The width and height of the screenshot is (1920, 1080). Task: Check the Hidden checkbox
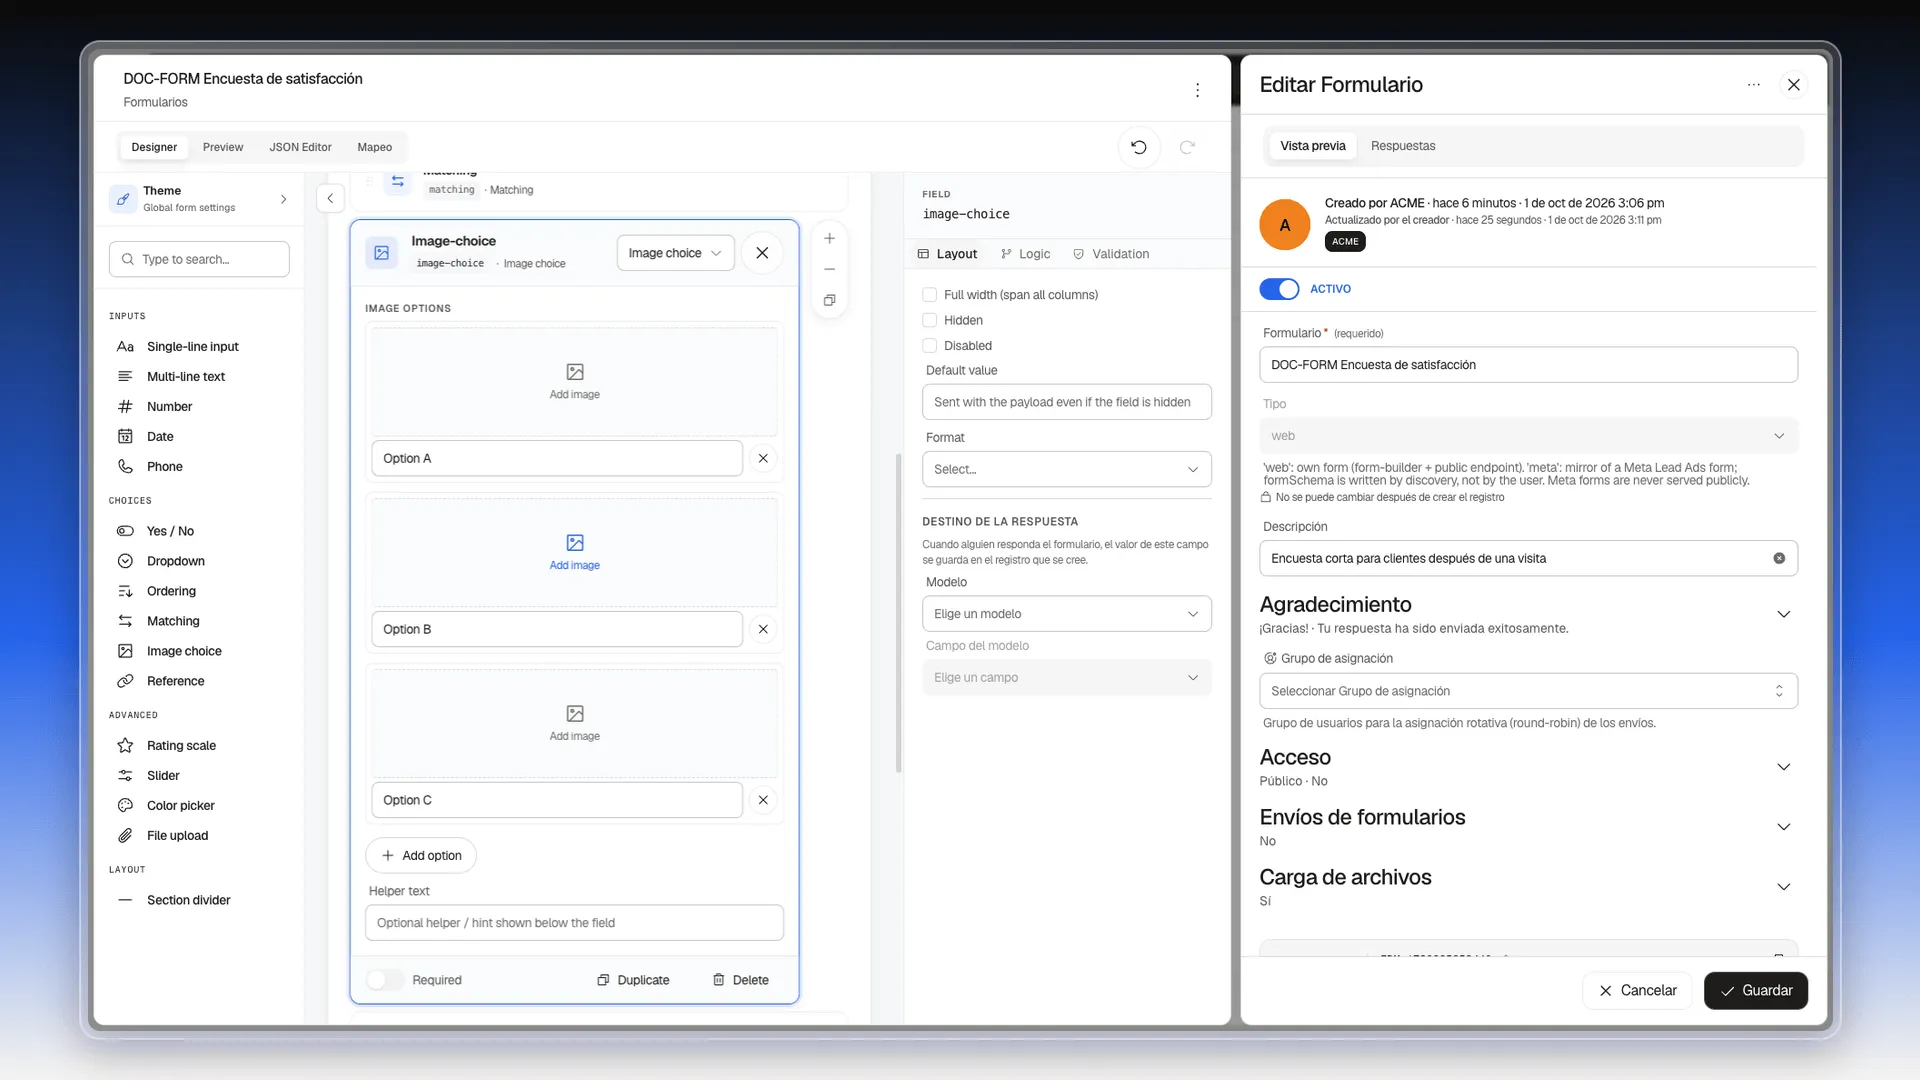930,320
